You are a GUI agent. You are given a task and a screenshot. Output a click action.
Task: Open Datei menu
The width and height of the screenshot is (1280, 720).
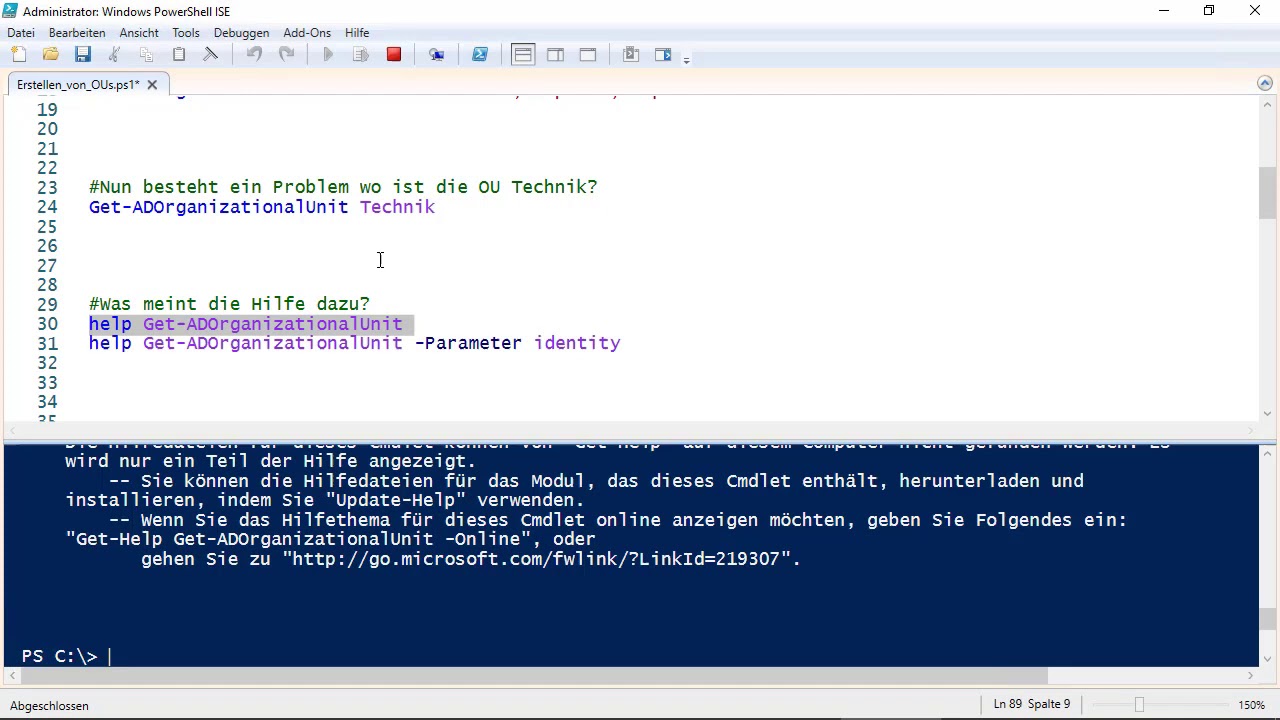20,33
